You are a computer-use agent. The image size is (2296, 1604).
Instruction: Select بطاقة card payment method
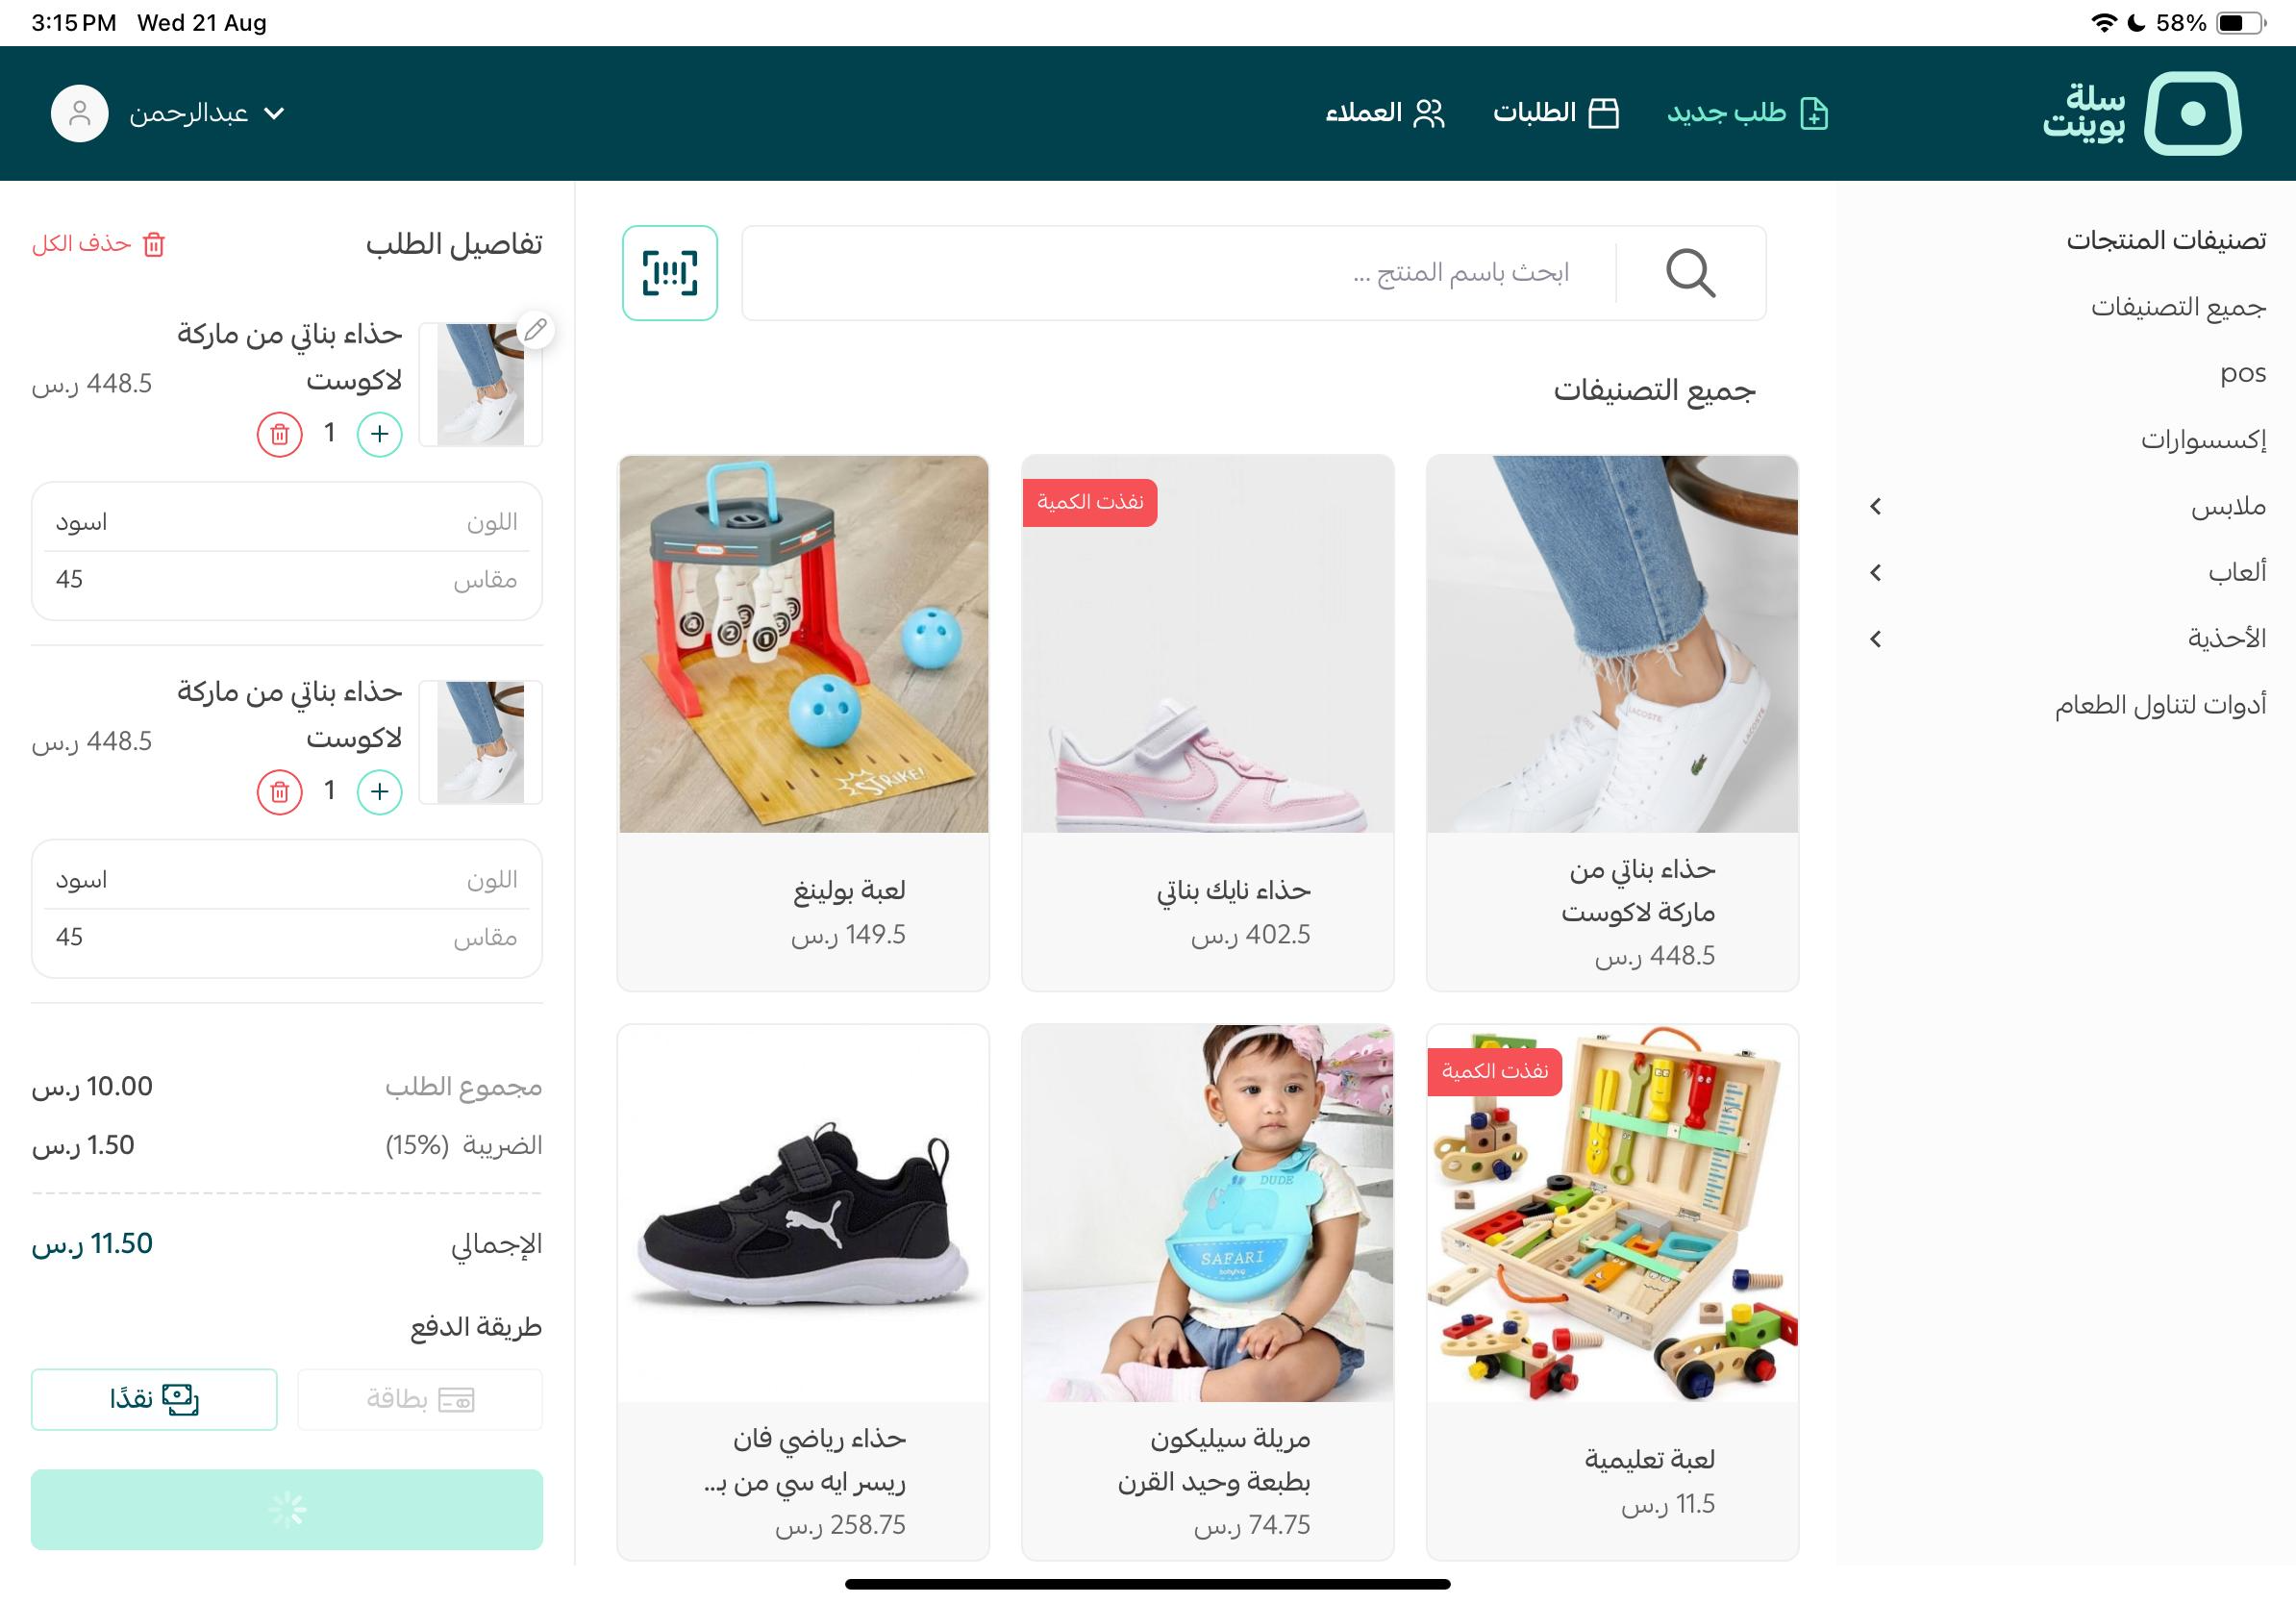pyautogui.click(x=420, y=1399)
